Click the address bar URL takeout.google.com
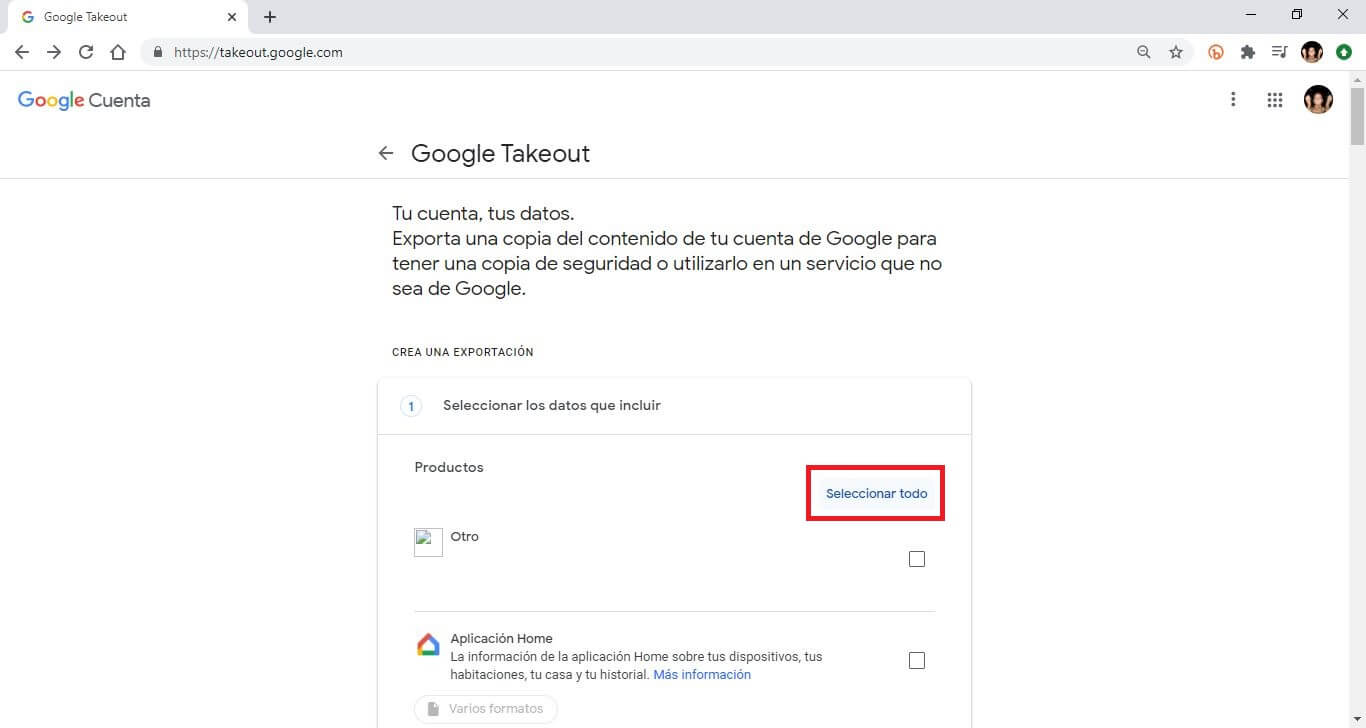Screen dimensions: 1366x728 [x=258, y=52]
